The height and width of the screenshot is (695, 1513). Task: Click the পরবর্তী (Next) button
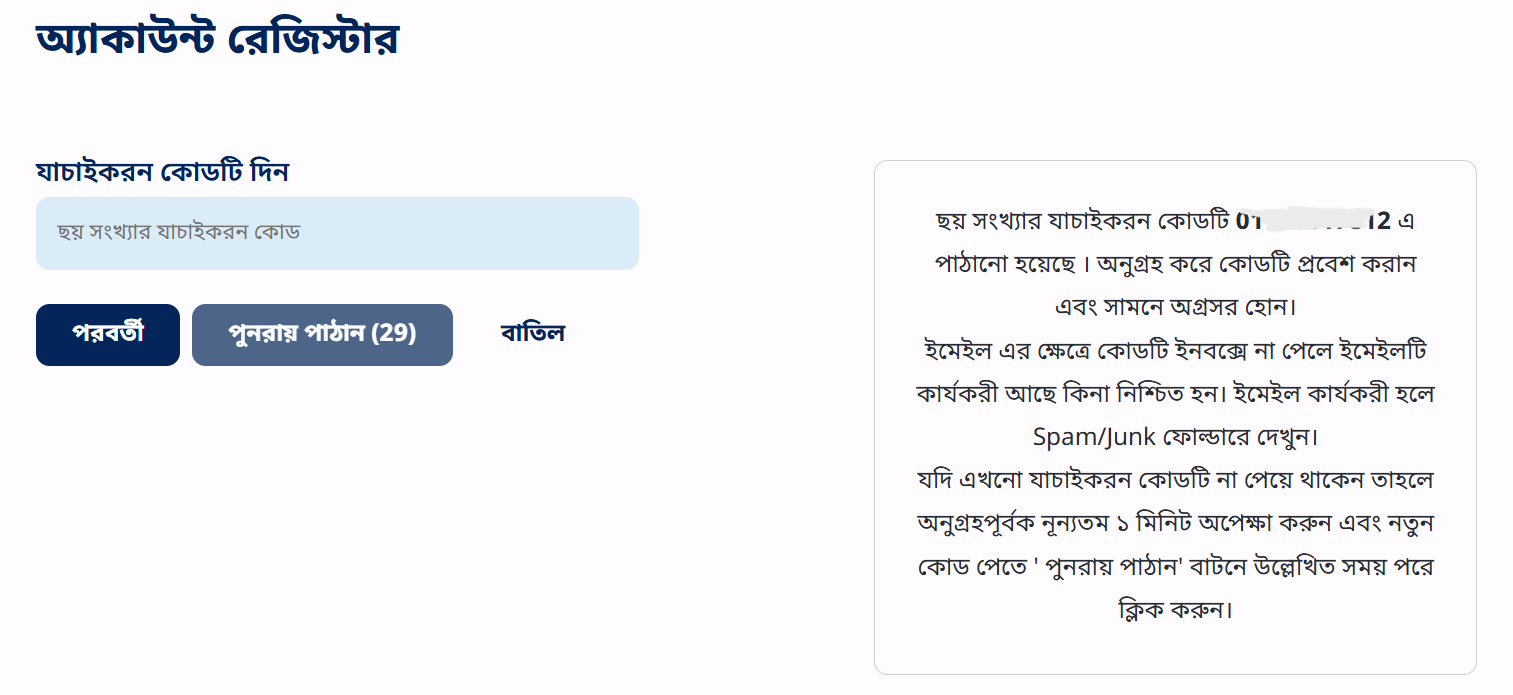tap(108, 335)
